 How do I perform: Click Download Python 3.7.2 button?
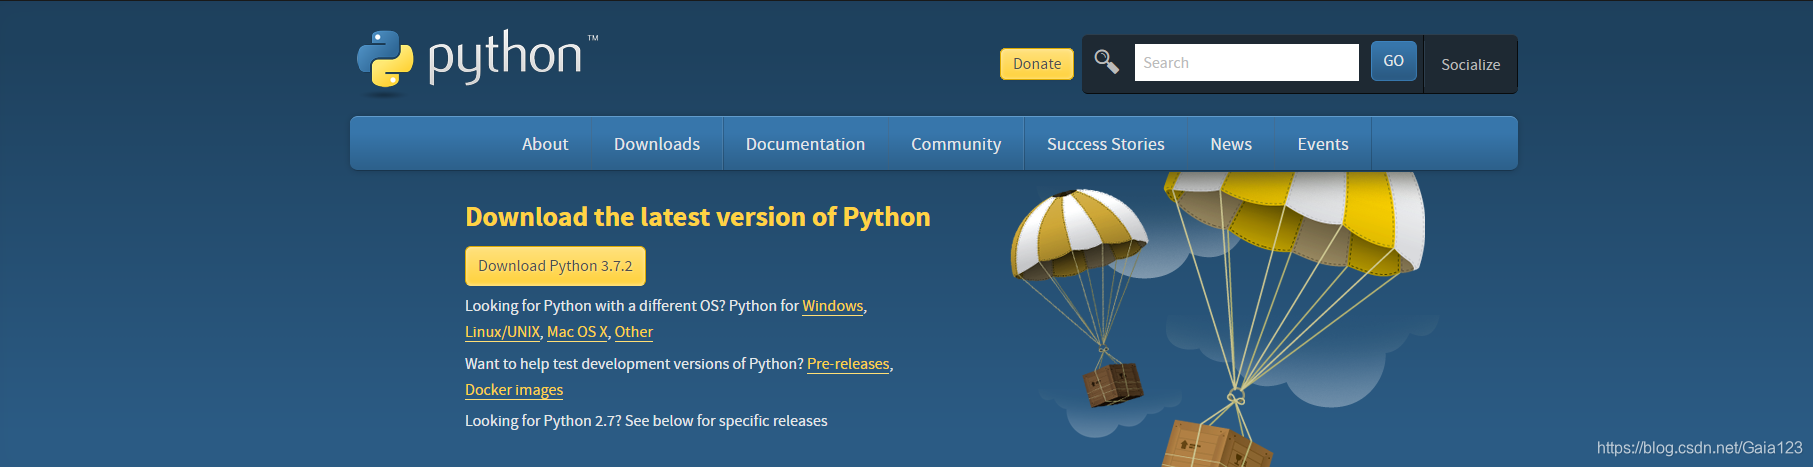[555, 266]
